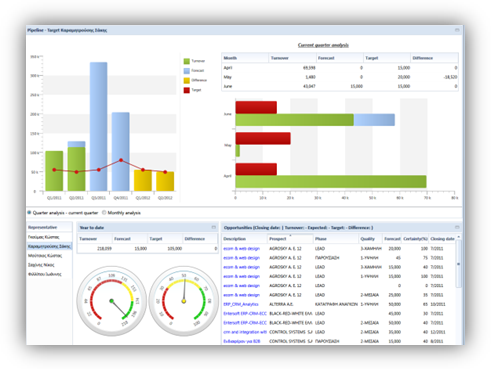Click the blue Forecast legend swatch
The height and width of the screenshot is (369, 491).
point(187,71)
